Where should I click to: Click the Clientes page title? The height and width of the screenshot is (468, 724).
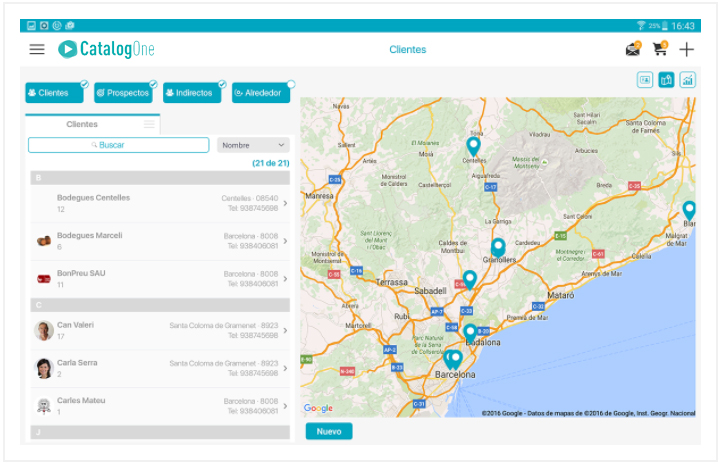coord(408,49)
